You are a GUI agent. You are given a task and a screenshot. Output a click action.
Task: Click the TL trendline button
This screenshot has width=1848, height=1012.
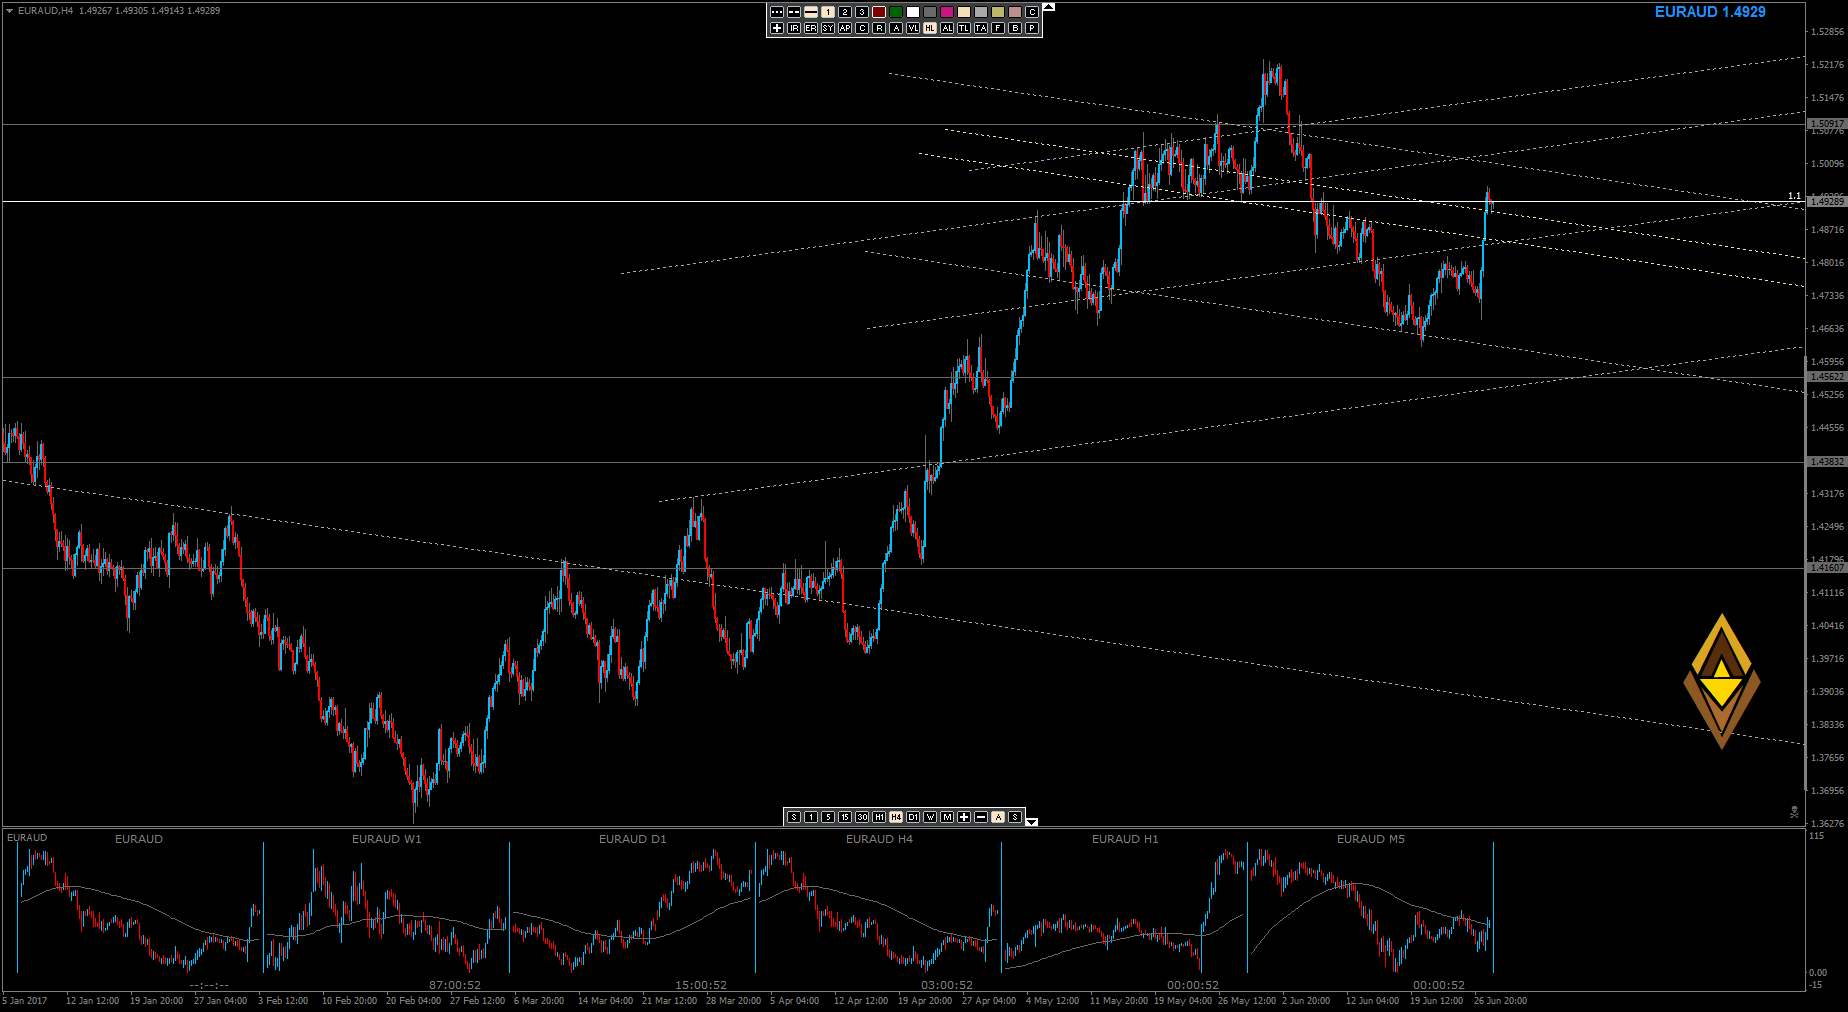(x=964, y=28)
